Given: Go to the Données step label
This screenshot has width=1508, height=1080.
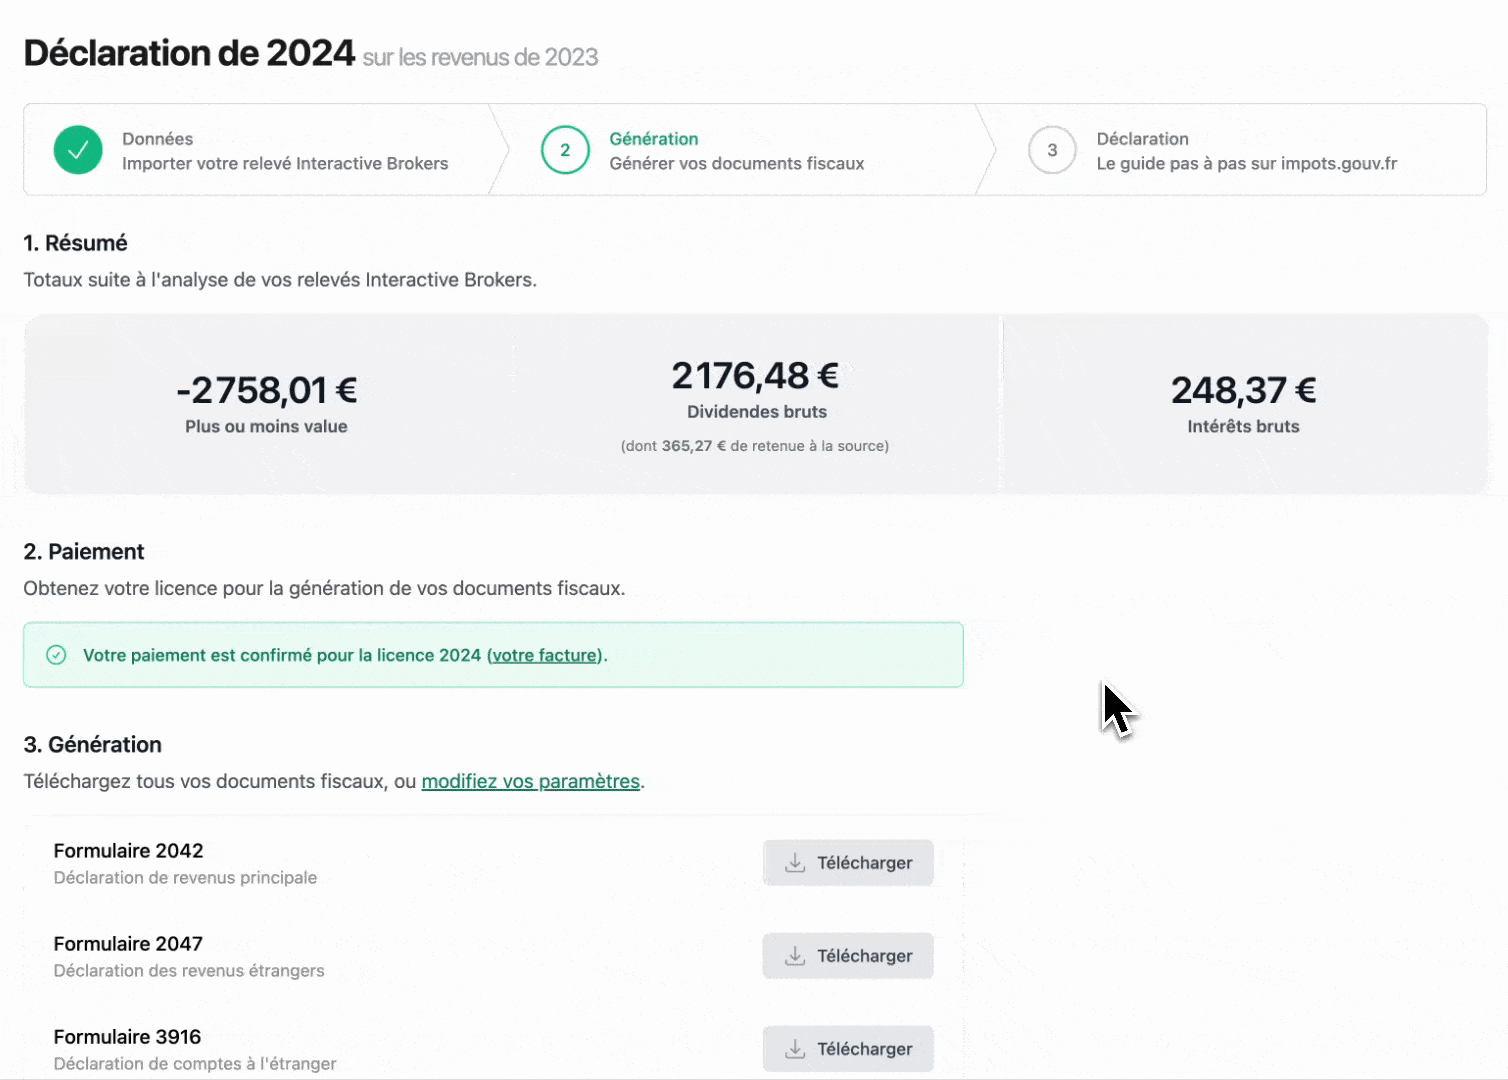Looking at the screenshot, I should pyautogui.click(x=157, y=139).
